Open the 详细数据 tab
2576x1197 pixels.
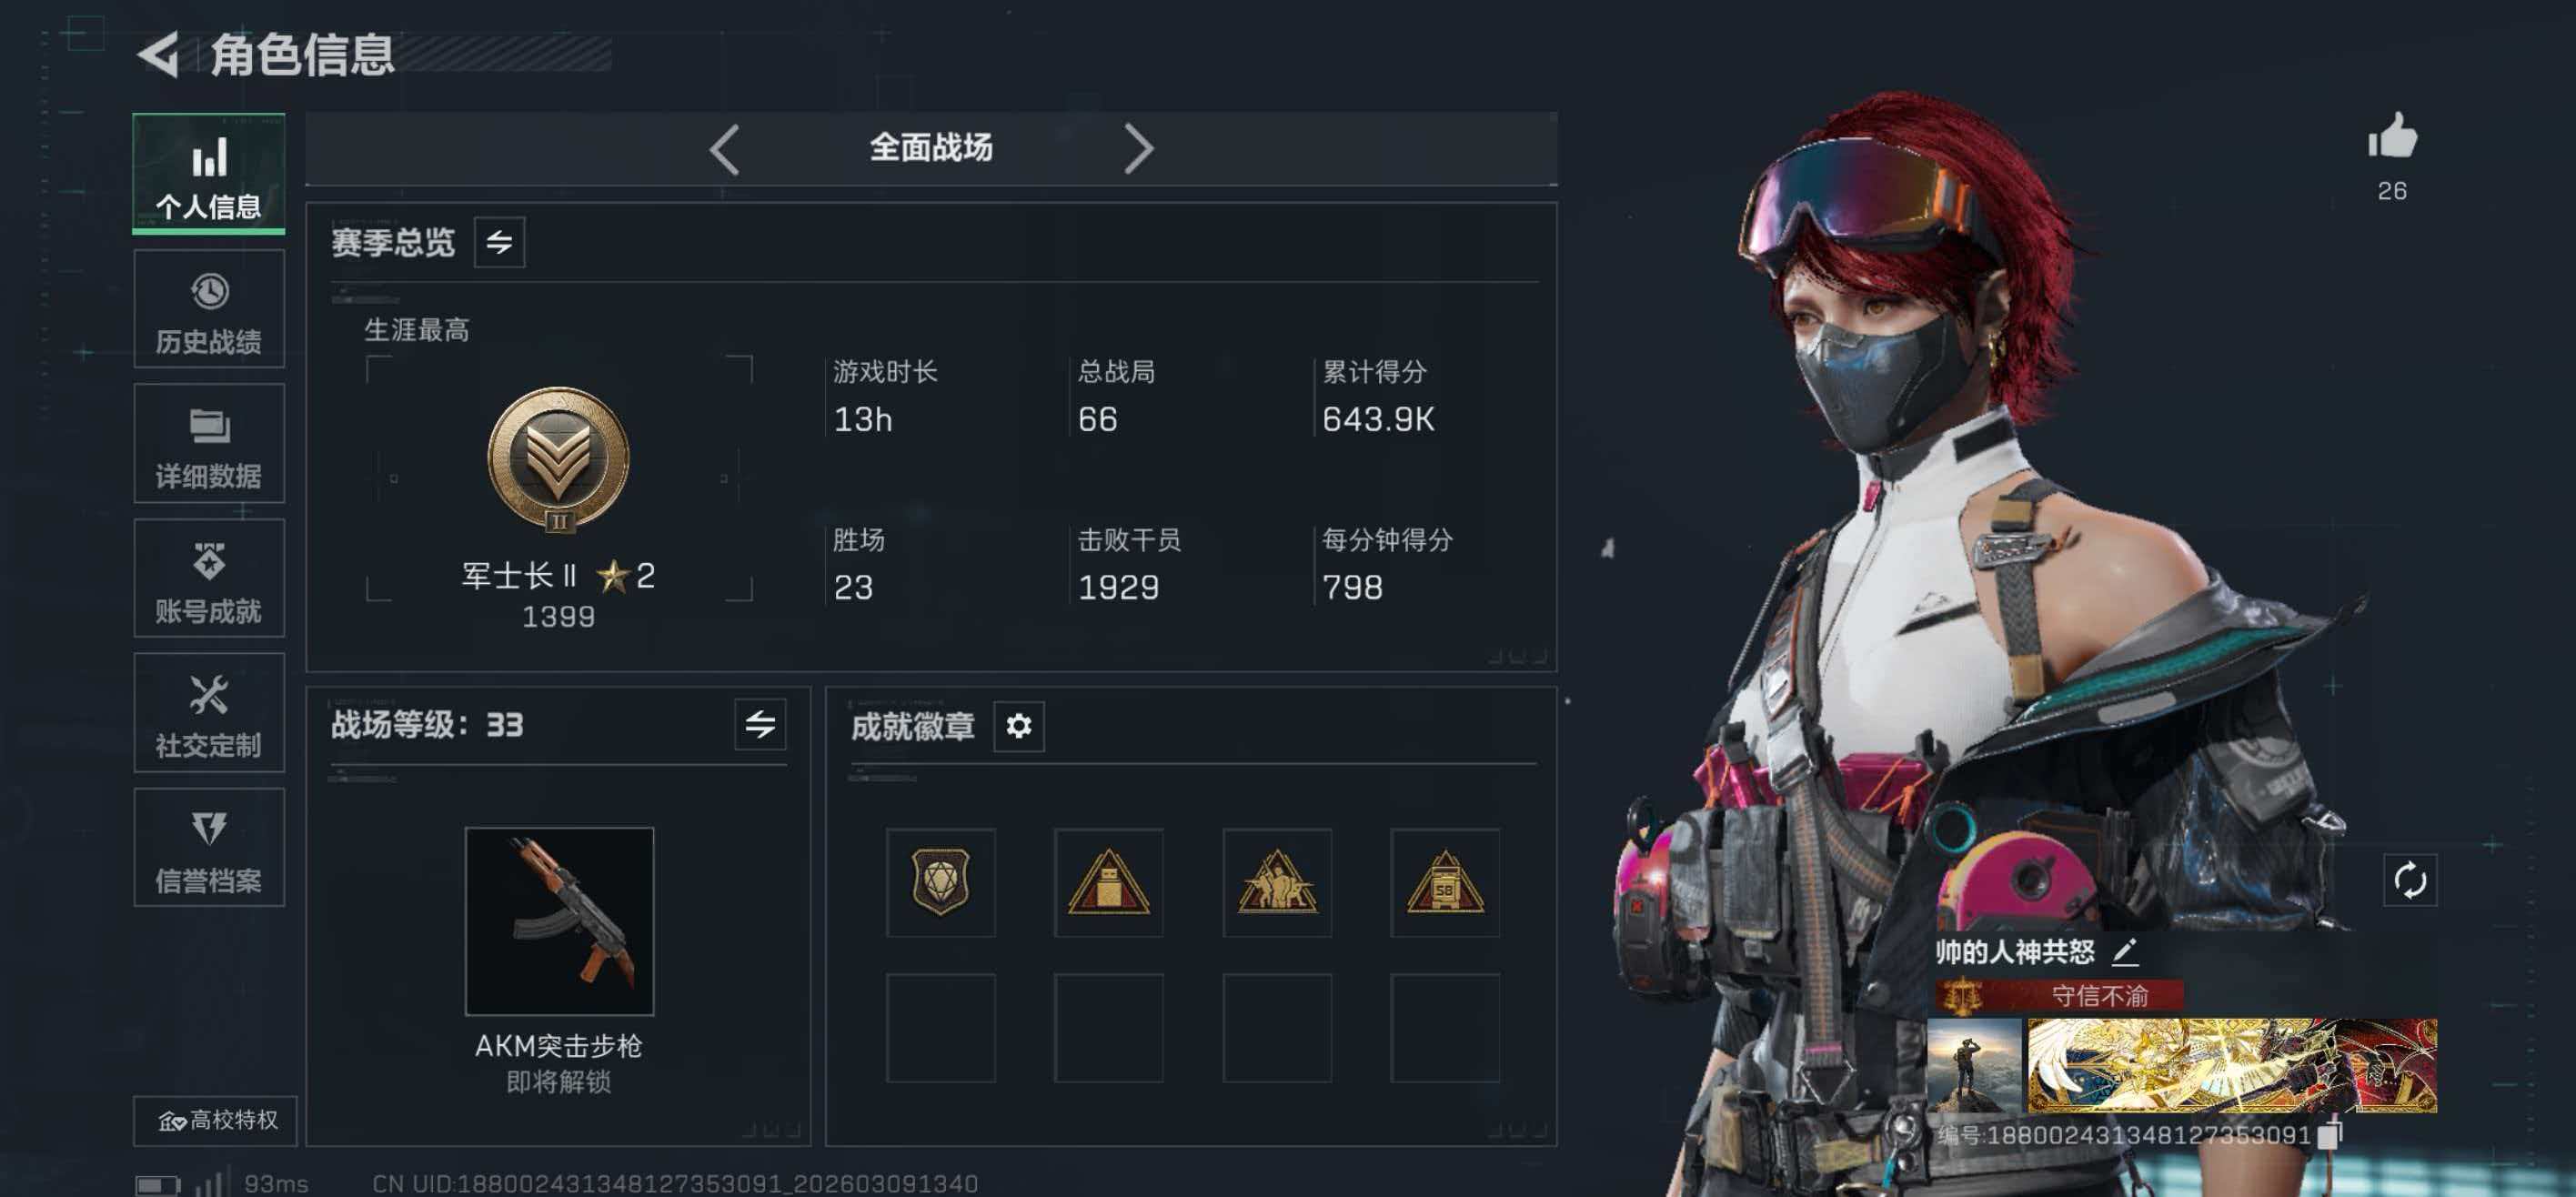pos(209,444)
